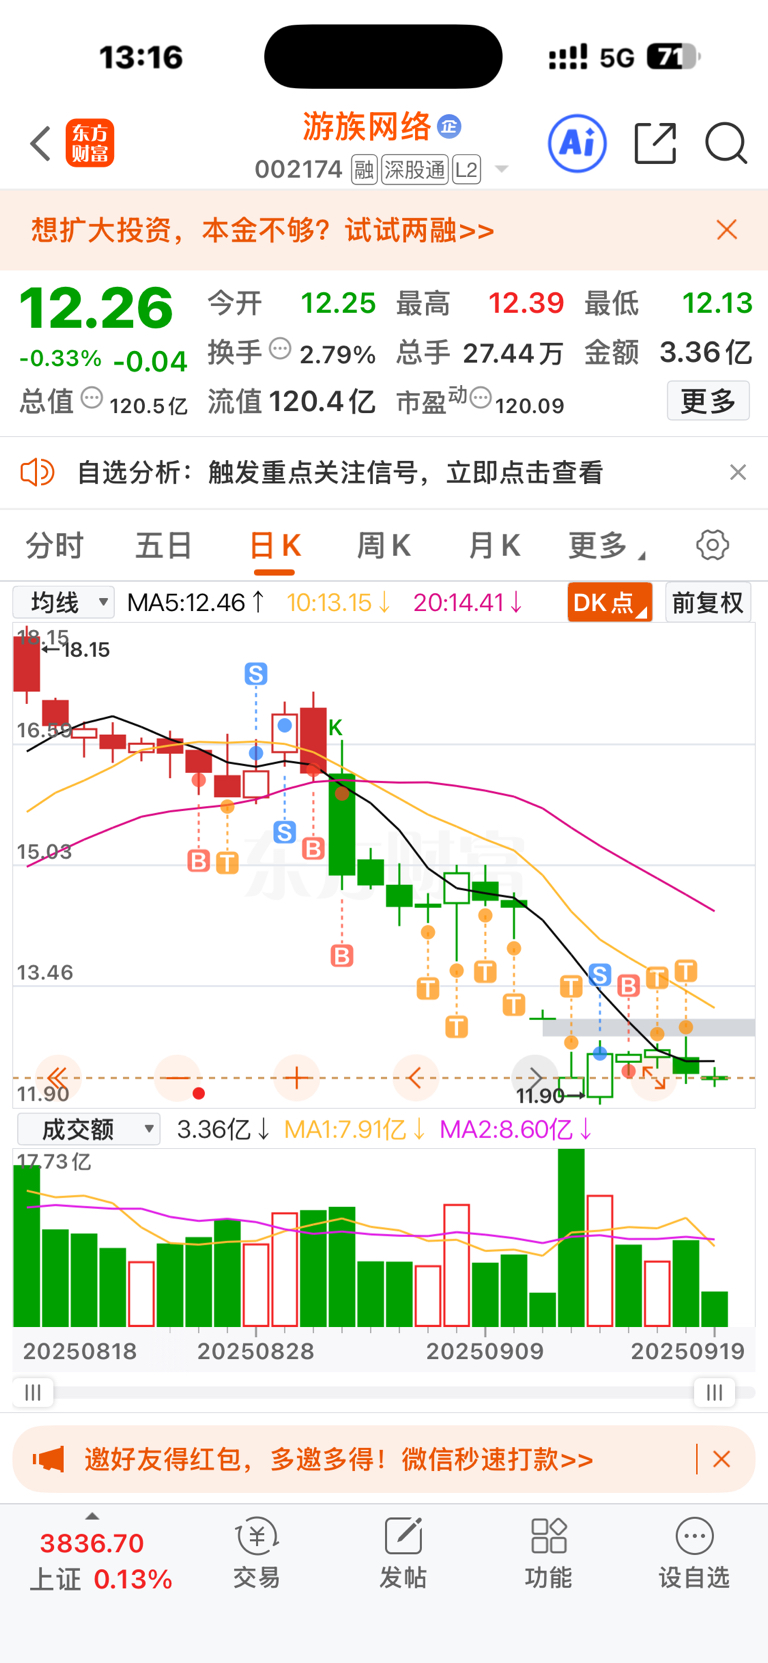Tap the info icon next to 市盈动
Viewport: 768px width, 1663px height.
[x=480, y=398]
